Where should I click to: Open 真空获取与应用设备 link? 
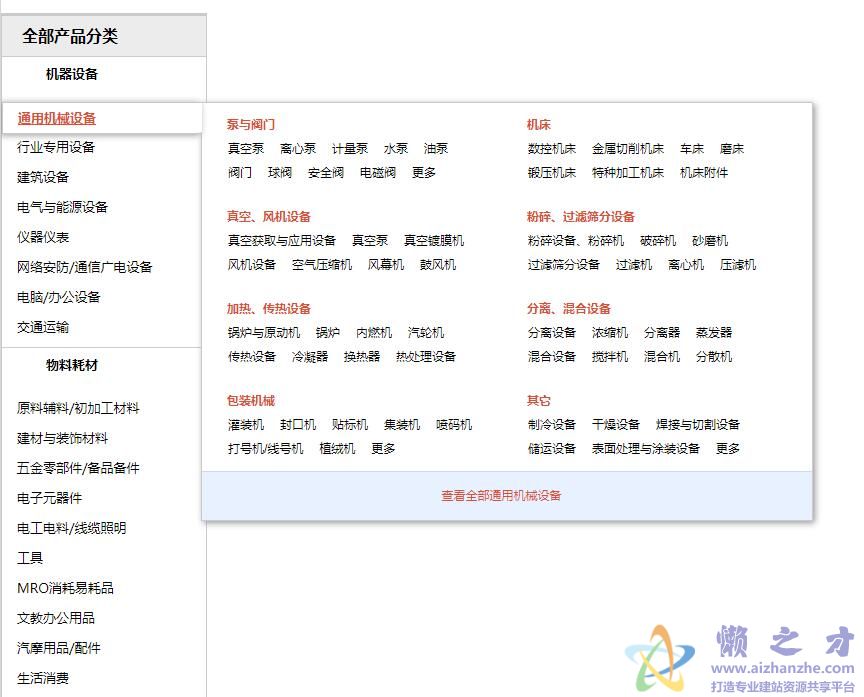[282, 241]
